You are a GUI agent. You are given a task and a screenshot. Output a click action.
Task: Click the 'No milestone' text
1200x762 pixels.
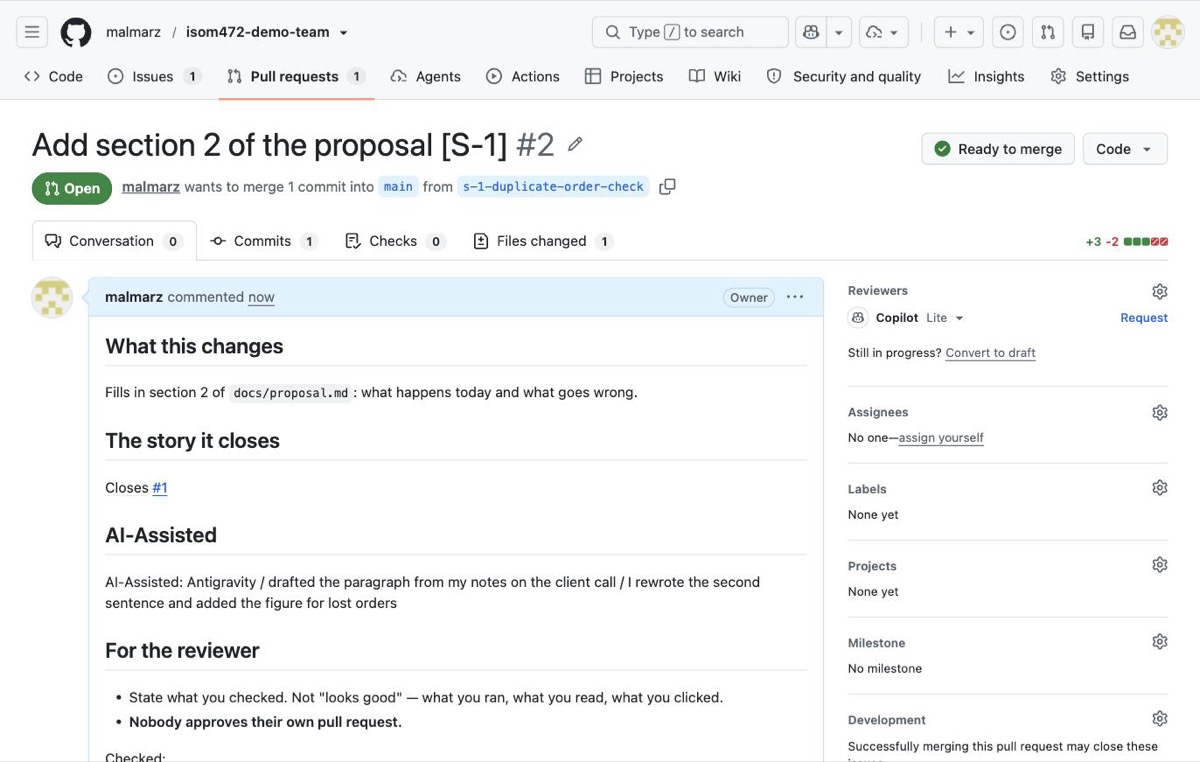click(x=885, y=669)
